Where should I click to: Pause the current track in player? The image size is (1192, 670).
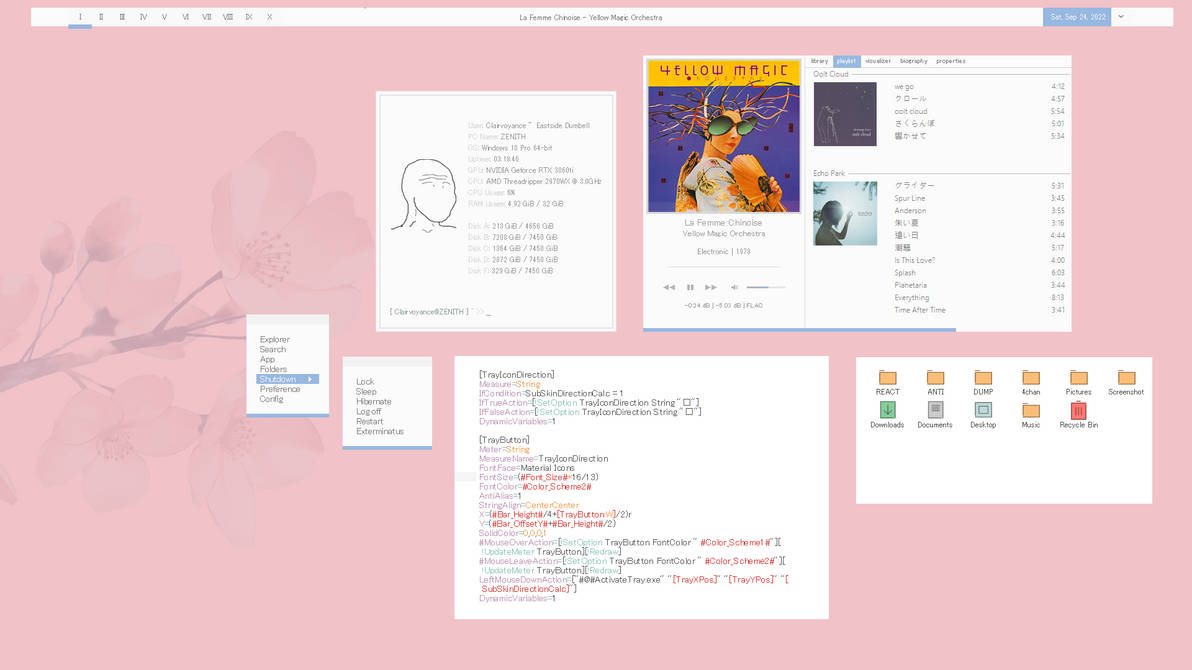coord(690,287)
